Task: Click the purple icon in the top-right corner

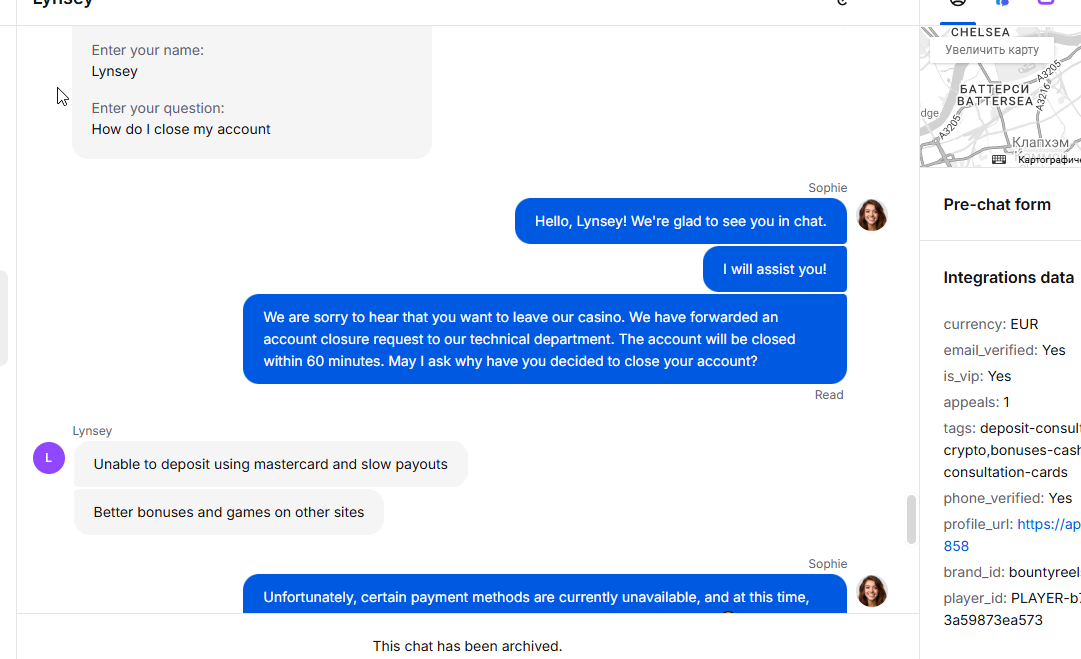Action: (x=1046, y=3)
